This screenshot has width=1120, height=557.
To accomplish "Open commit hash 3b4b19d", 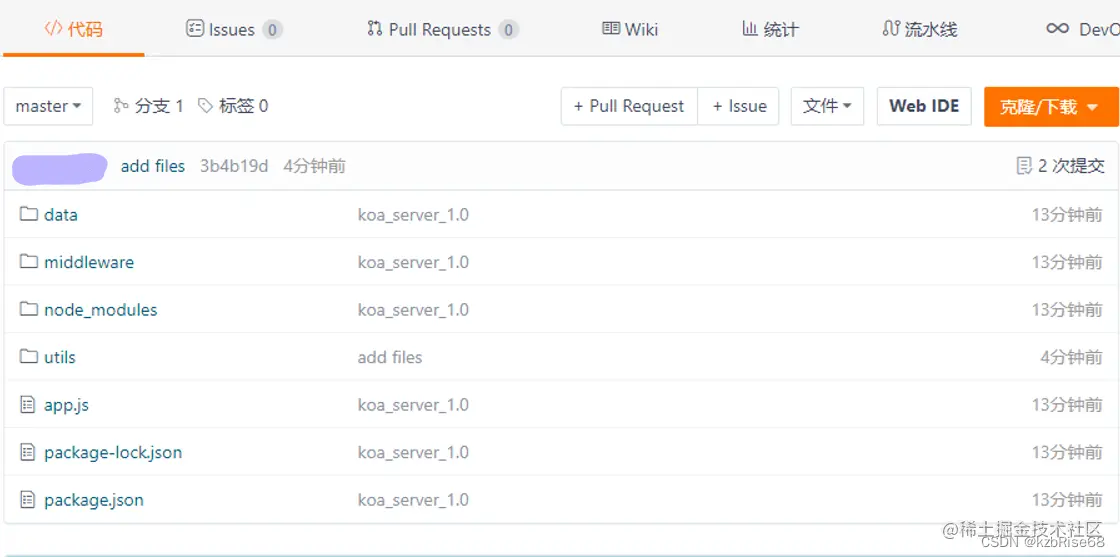I will tap(234, 166).
